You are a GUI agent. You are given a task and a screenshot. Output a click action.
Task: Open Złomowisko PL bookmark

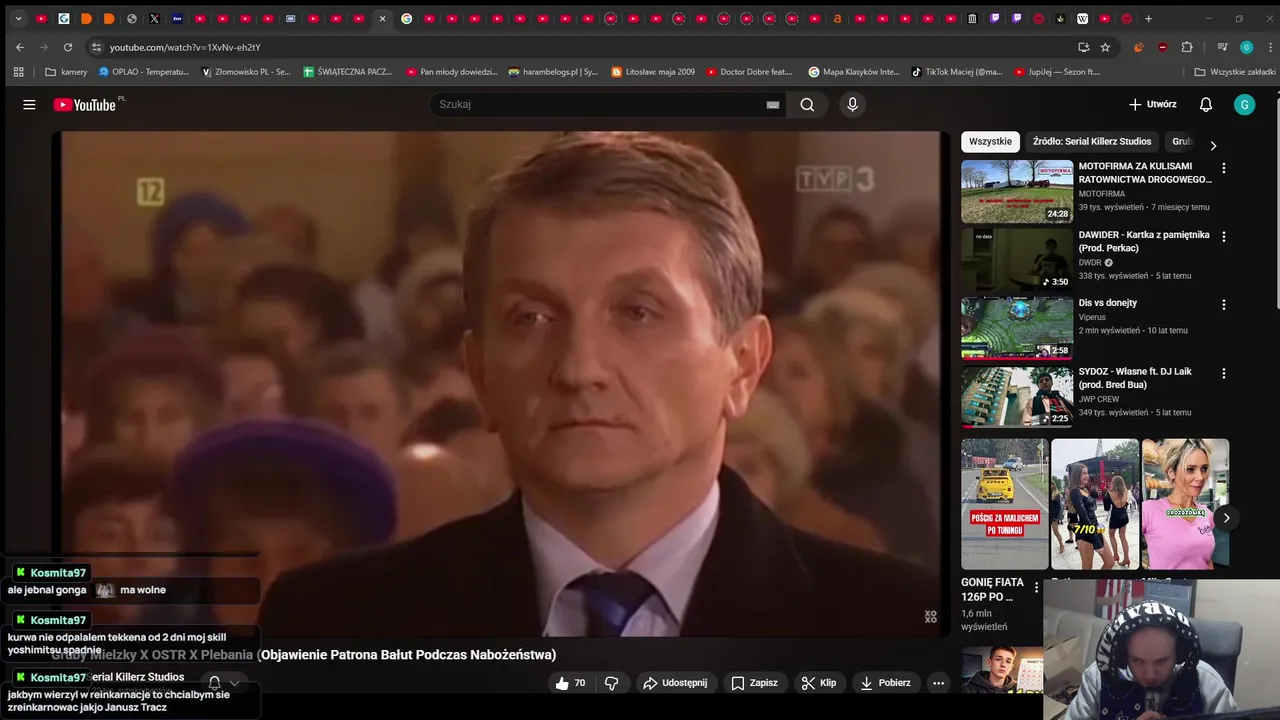pos(246,72)
